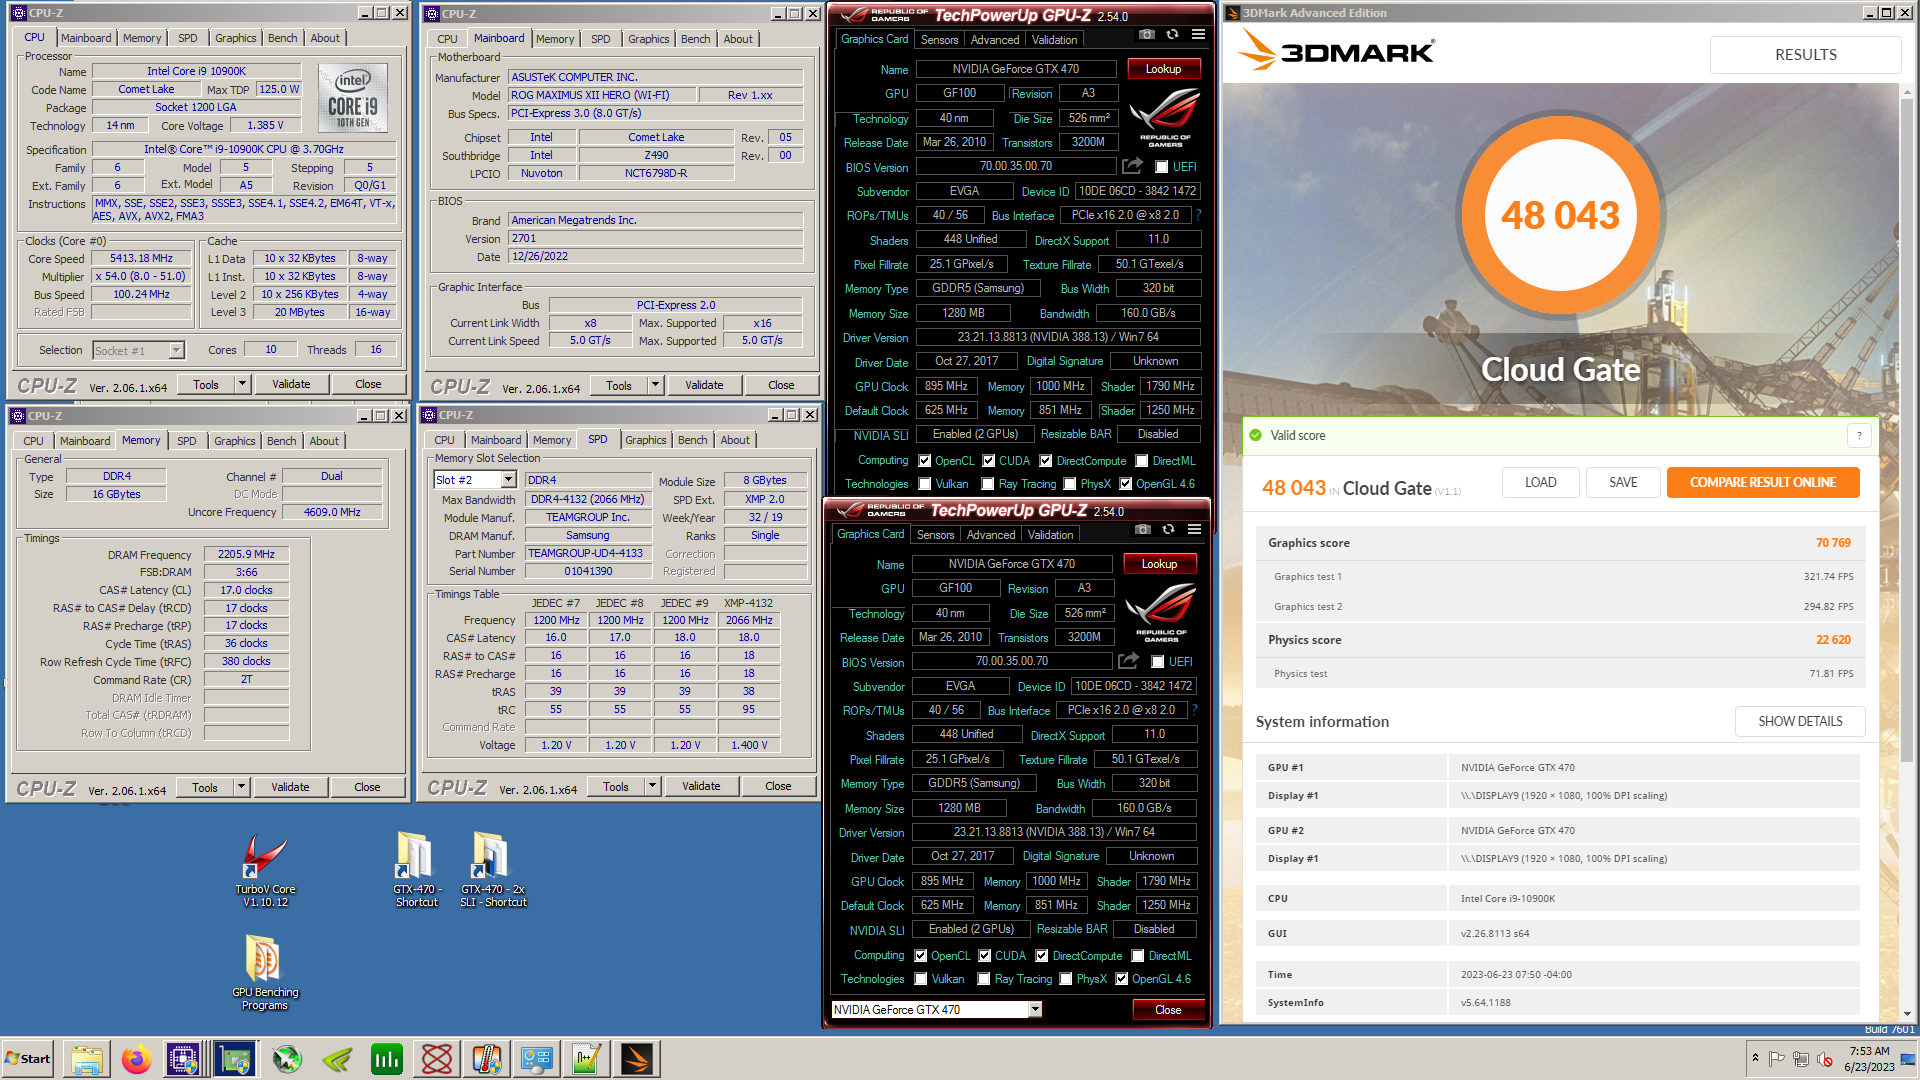Open the lower GPU-Z hamburger menu

point(1194,530)
